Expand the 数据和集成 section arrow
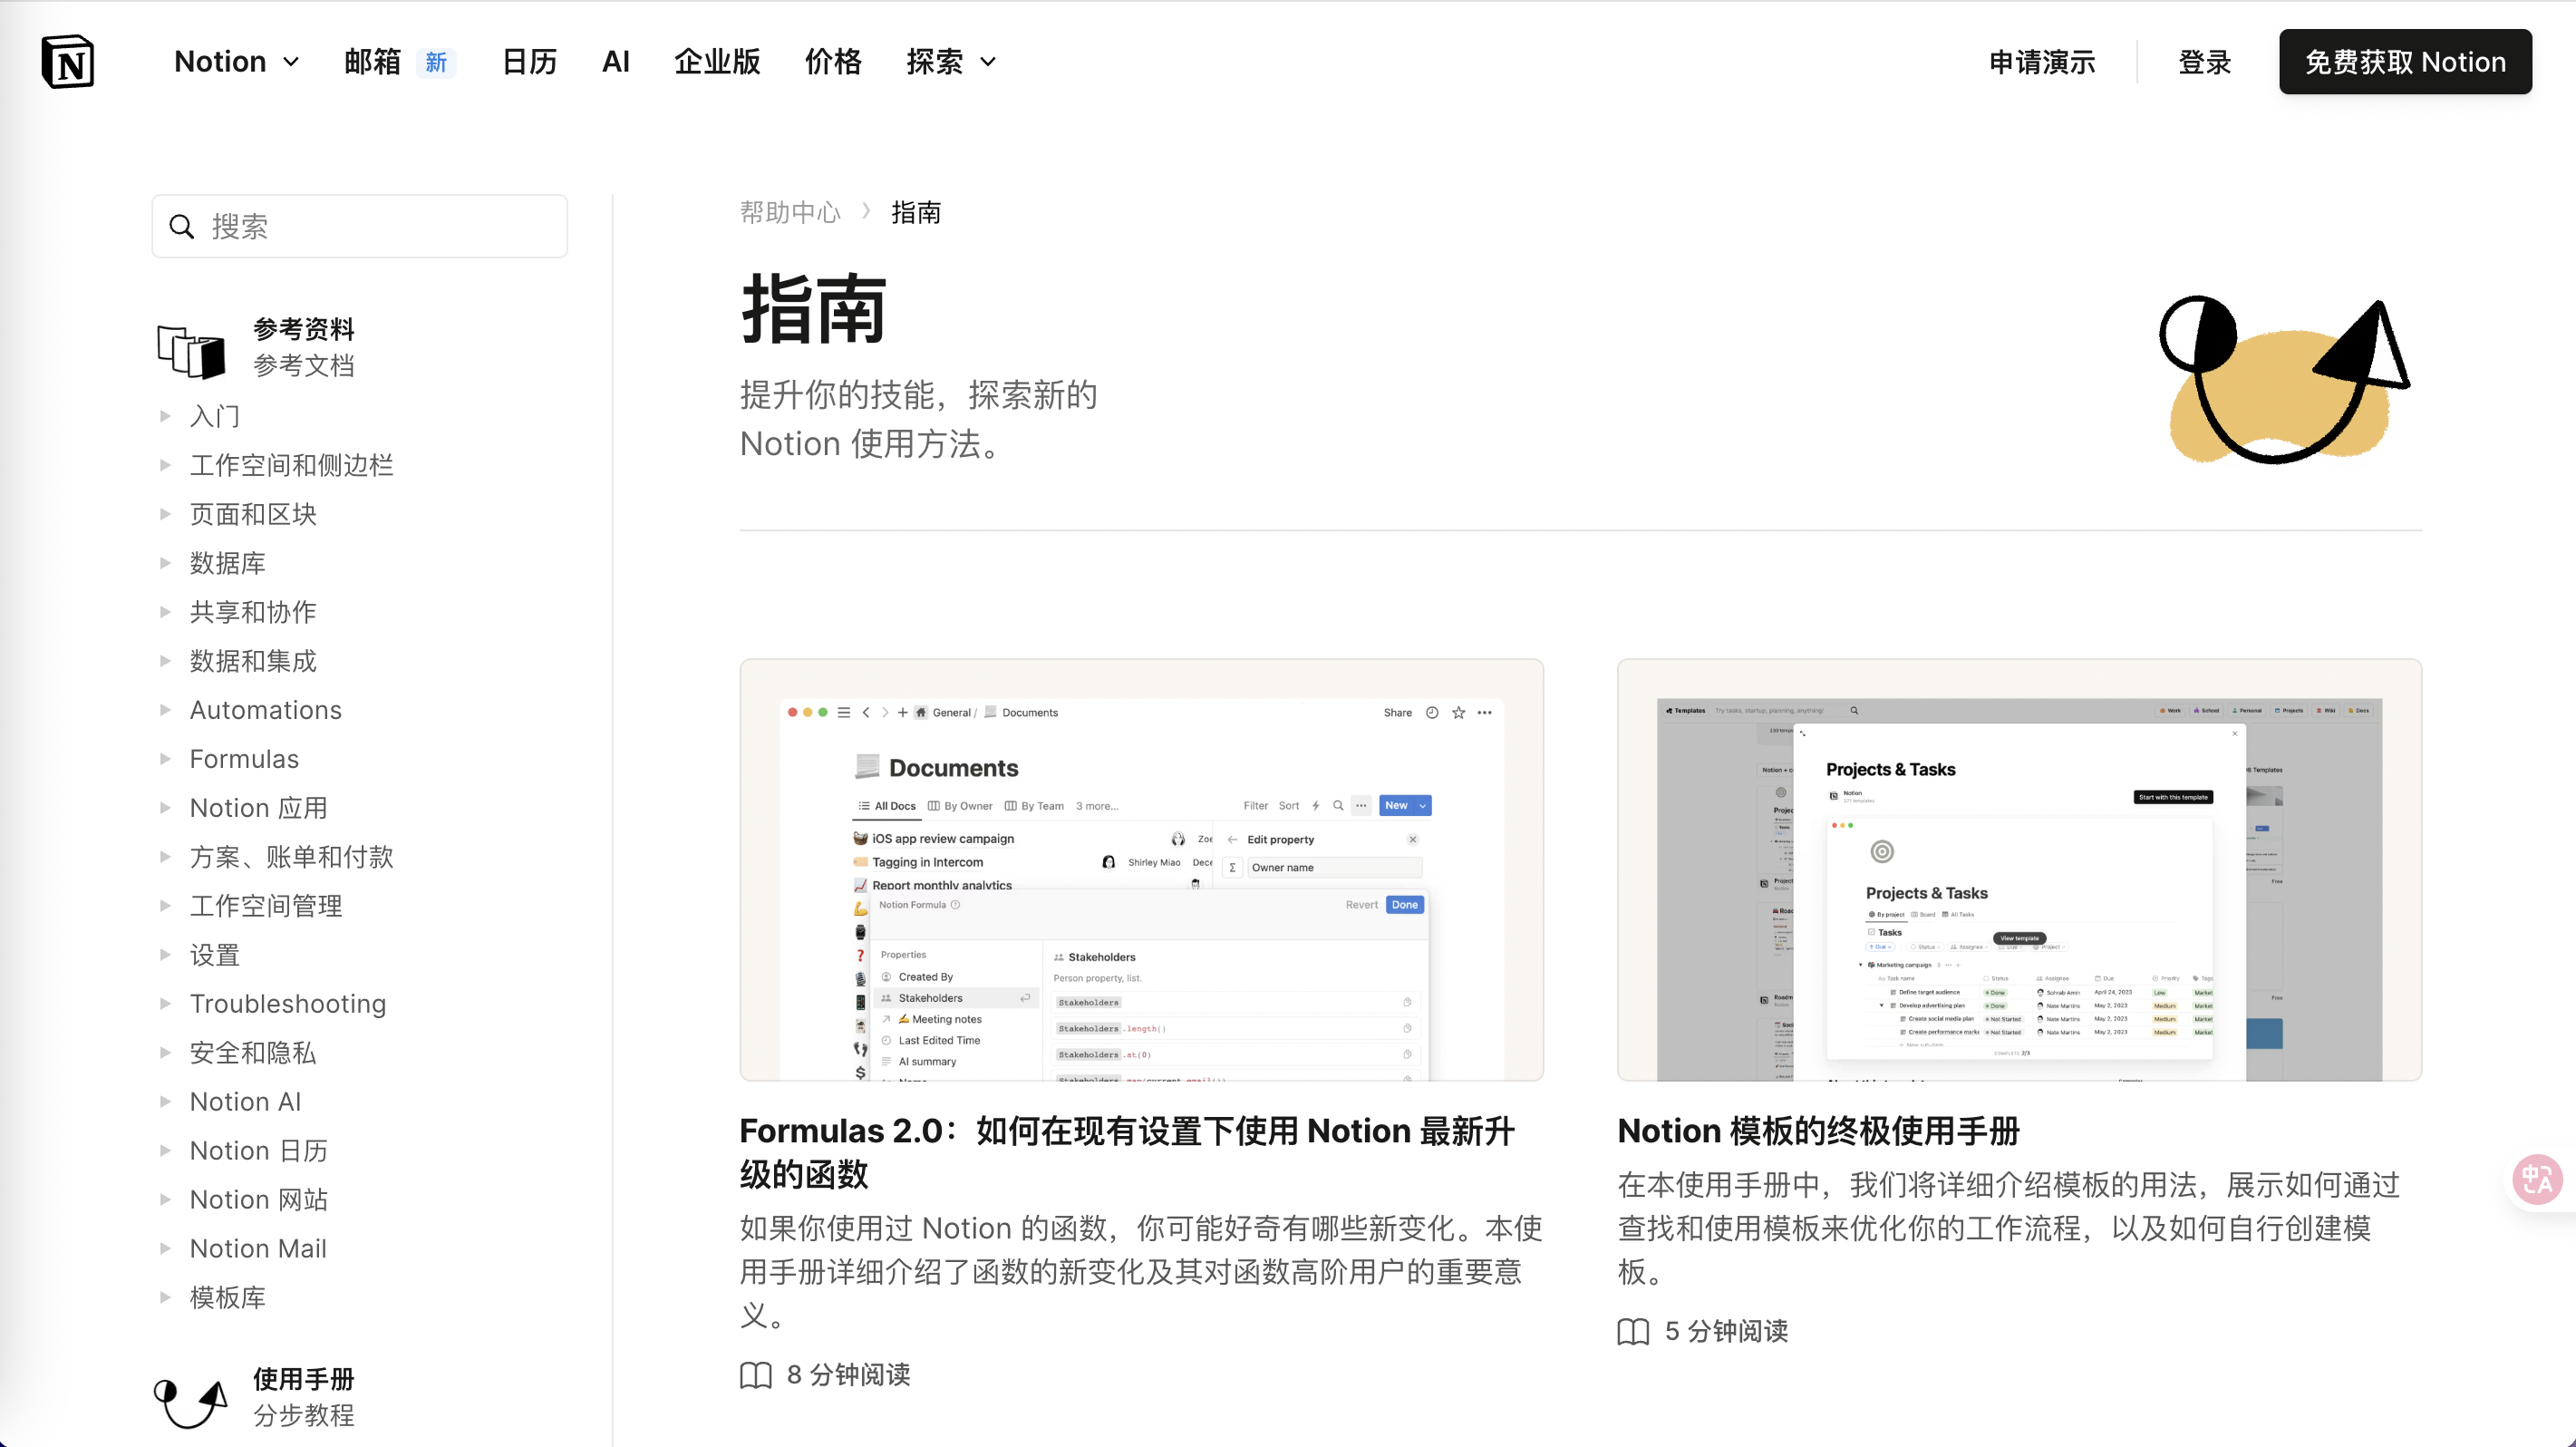The width and height of the screenshot is (2576, 1447). pos(166,661)
